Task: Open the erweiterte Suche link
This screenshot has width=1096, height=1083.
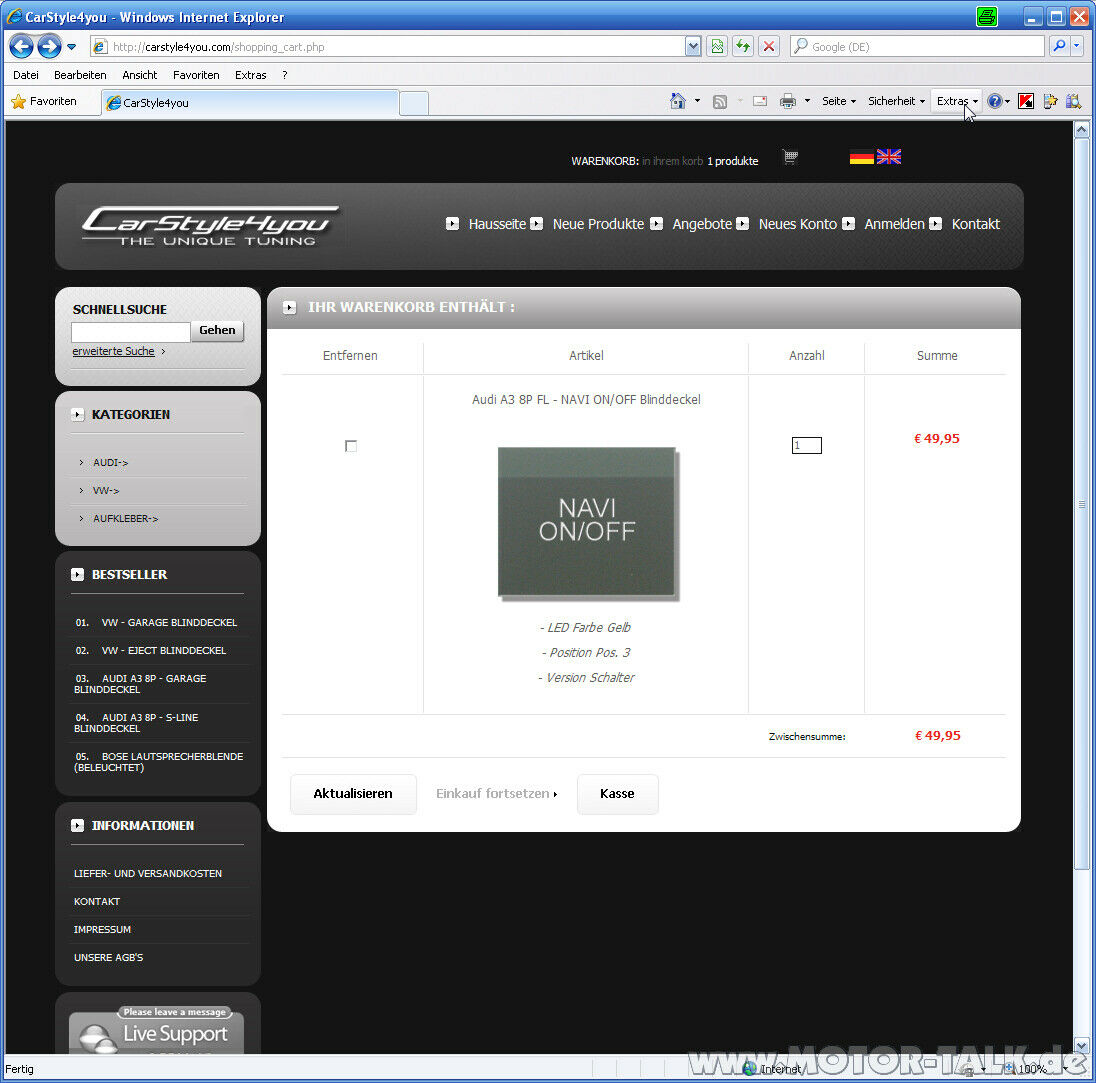Action: [113, 351]
